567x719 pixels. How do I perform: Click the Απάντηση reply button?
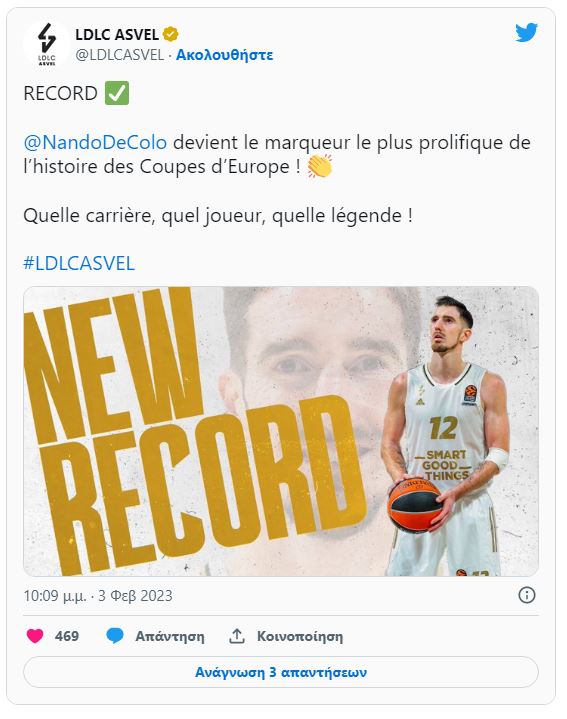[170, 636]
